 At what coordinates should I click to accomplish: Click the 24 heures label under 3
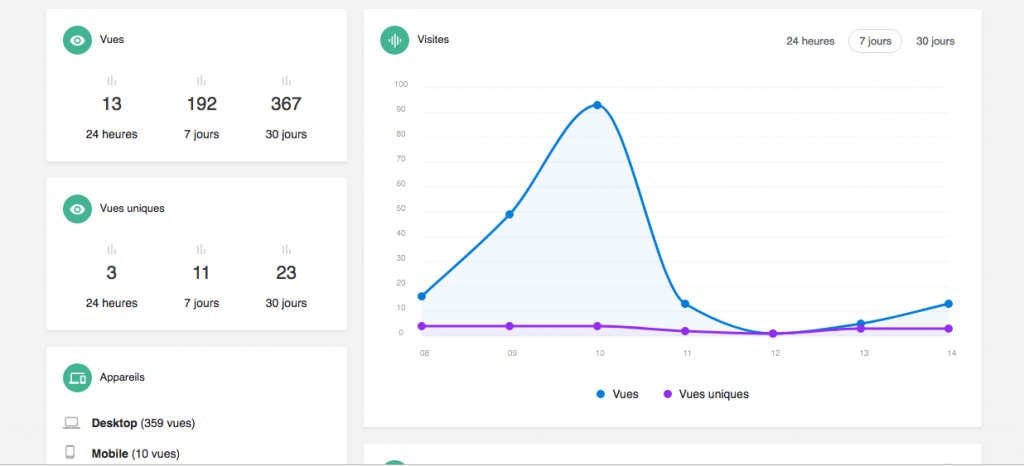(x=112, y=303)
